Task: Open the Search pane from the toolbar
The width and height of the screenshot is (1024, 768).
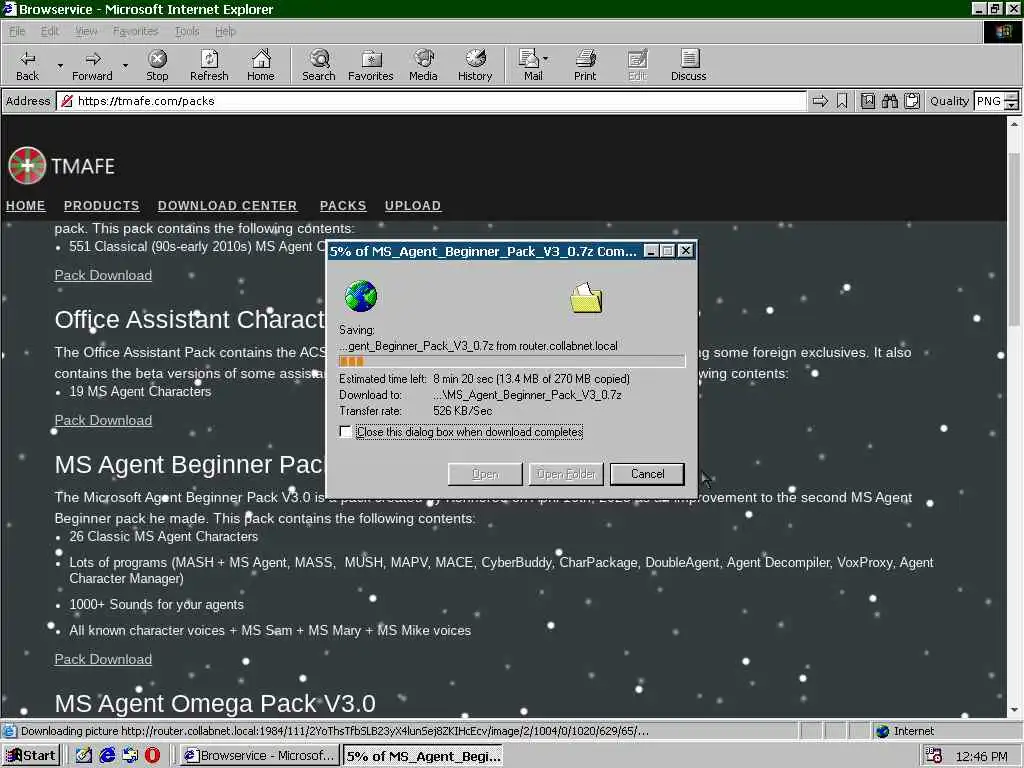Action: coord(319,65)
